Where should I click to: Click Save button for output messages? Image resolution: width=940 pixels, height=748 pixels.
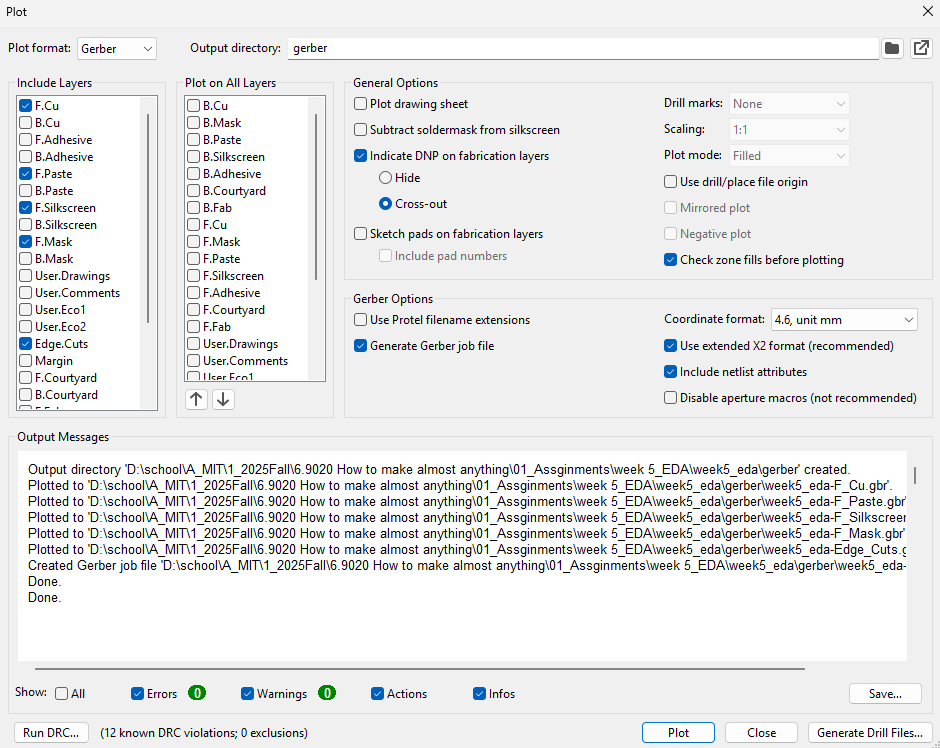[885, 694]
